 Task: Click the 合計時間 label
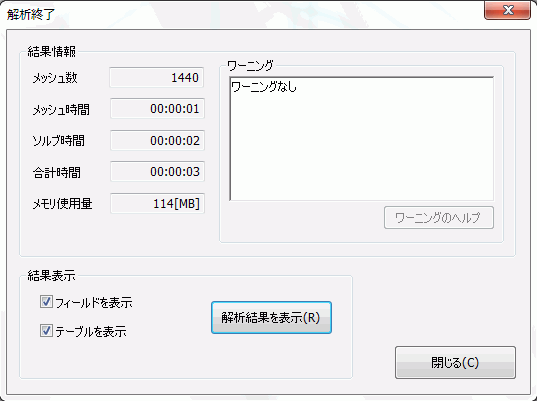(x=57, y=172)
